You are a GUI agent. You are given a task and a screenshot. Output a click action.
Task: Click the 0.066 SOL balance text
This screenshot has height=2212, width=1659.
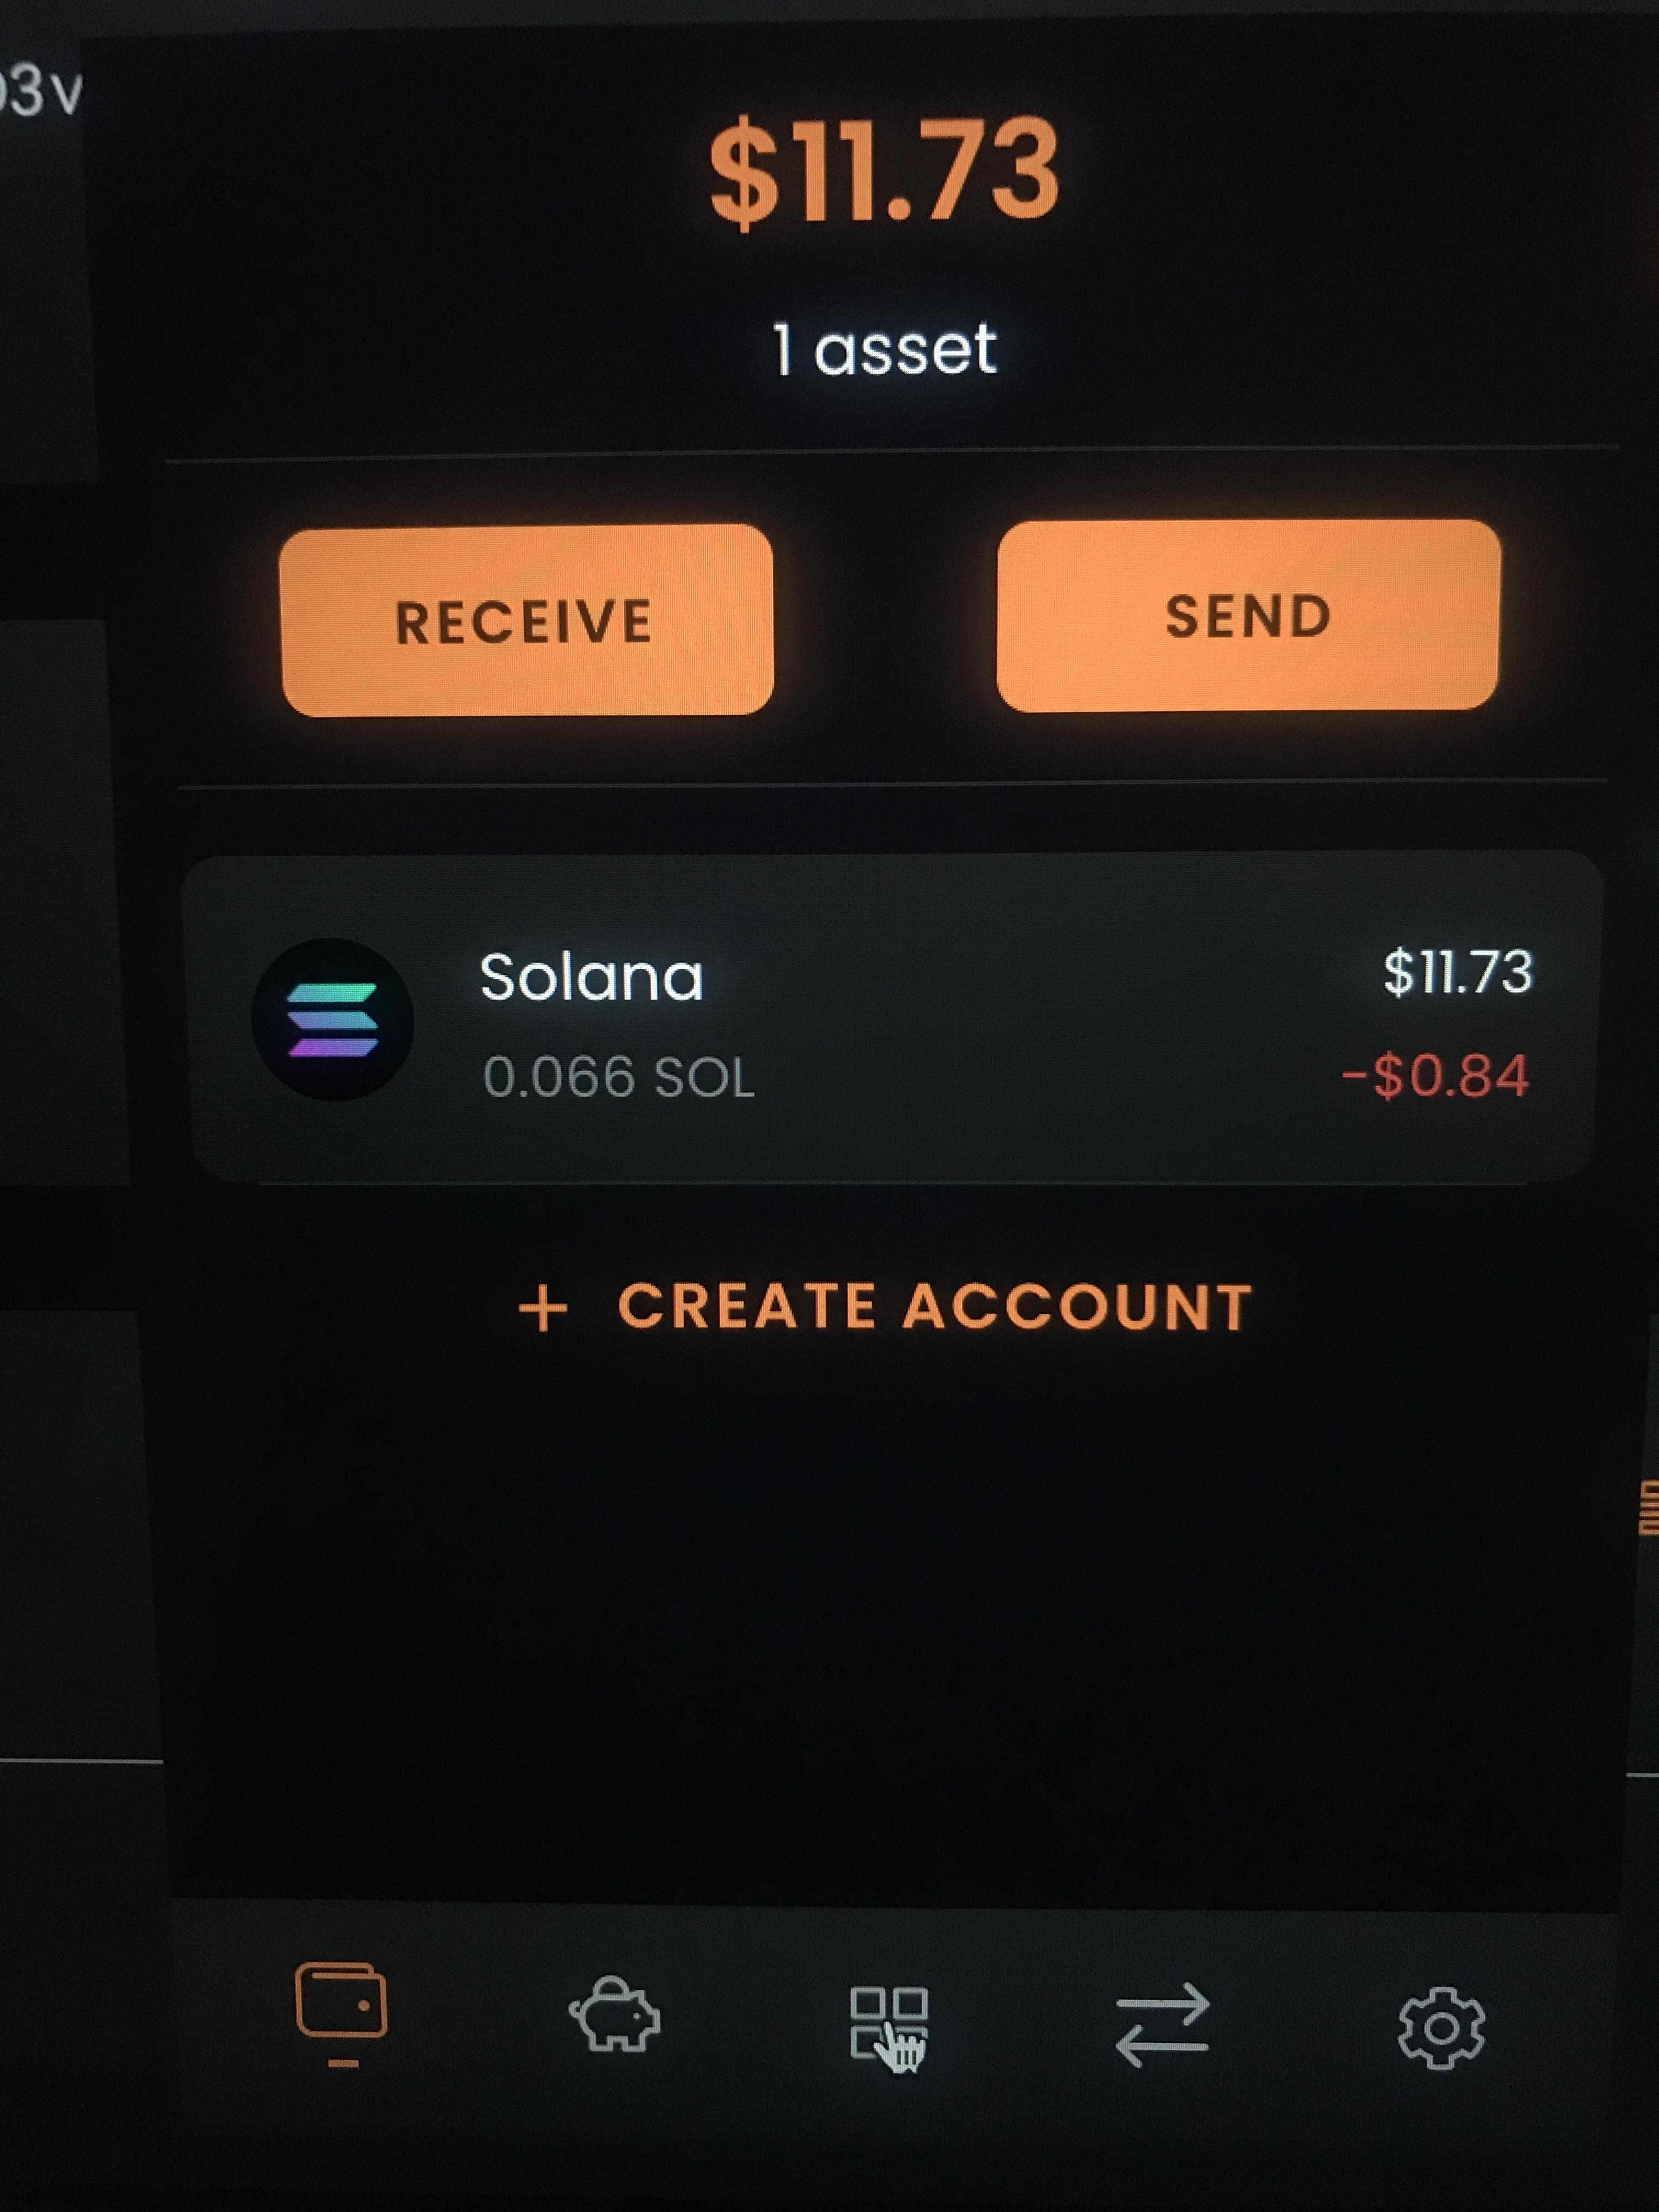pos(618,1078)
